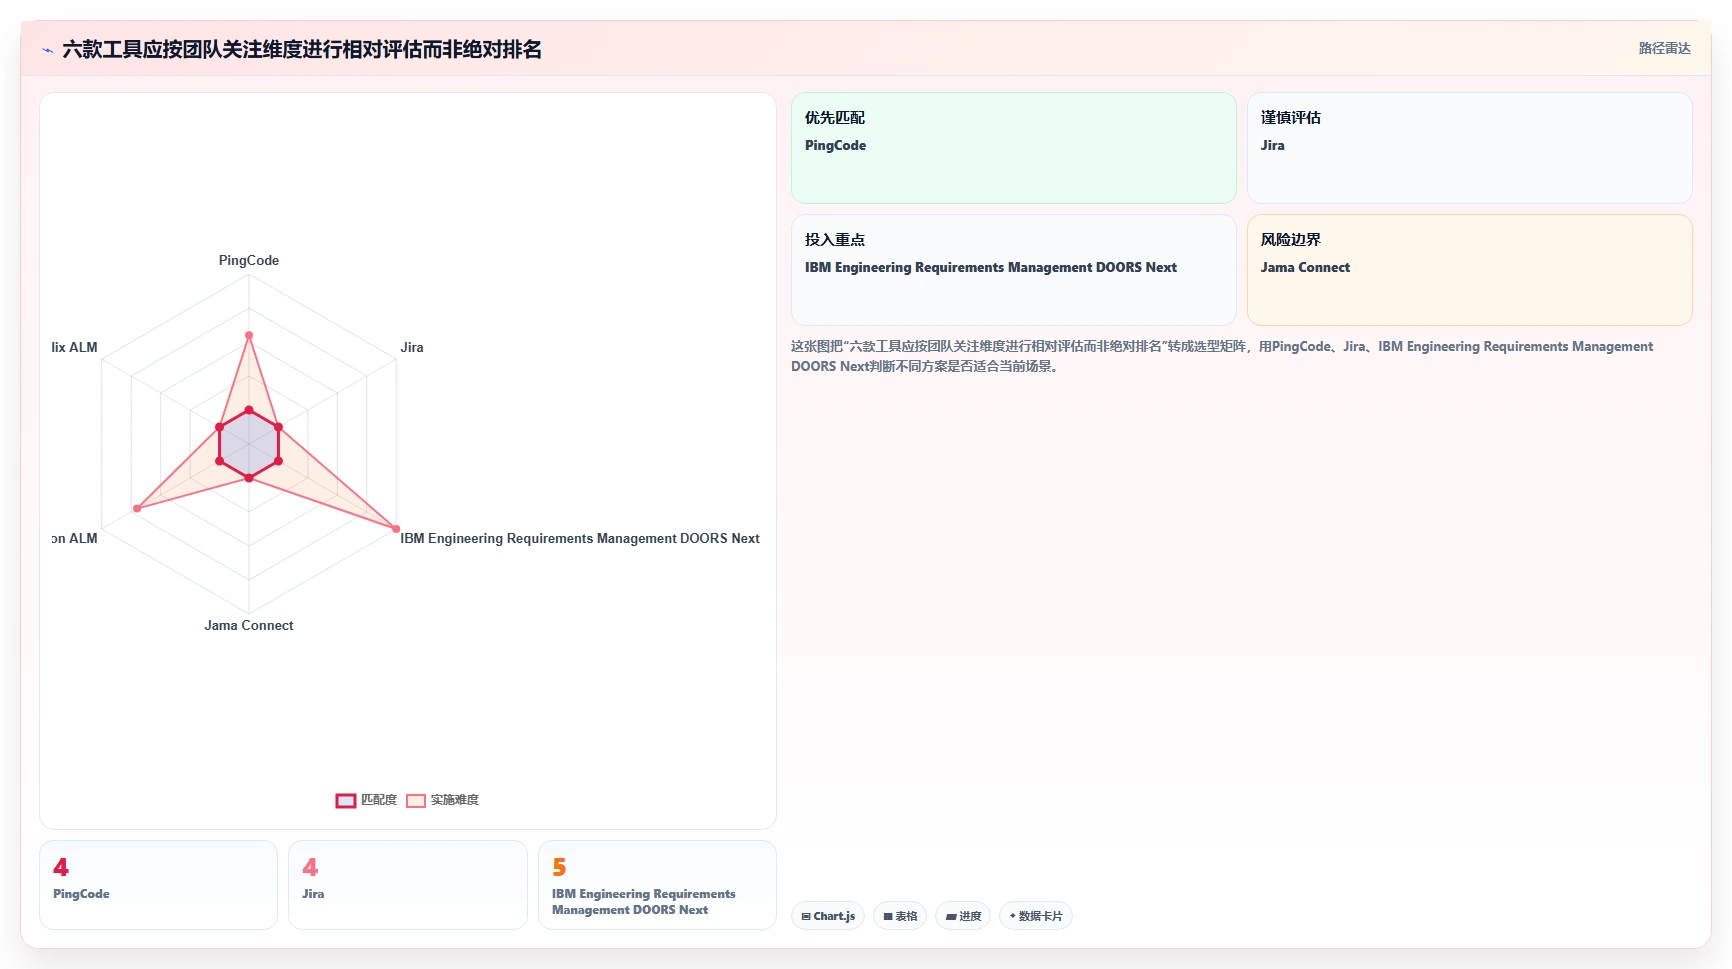The image size is (1732, 969).
Task: Click the stat card showing 4 PingCode
Action: coord(158,885)
